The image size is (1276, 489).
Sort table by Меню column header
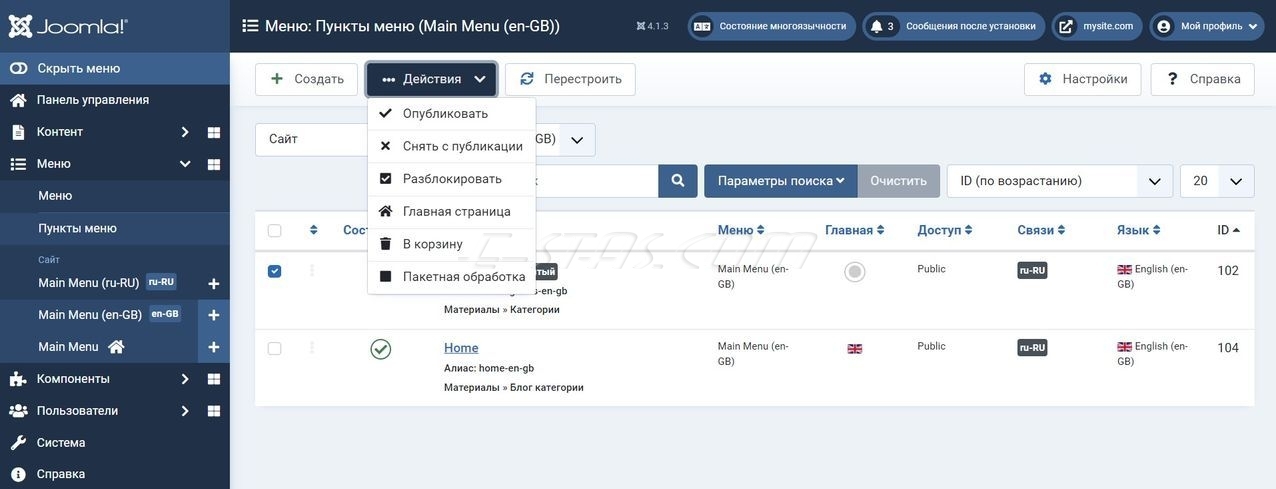point(742,230)
